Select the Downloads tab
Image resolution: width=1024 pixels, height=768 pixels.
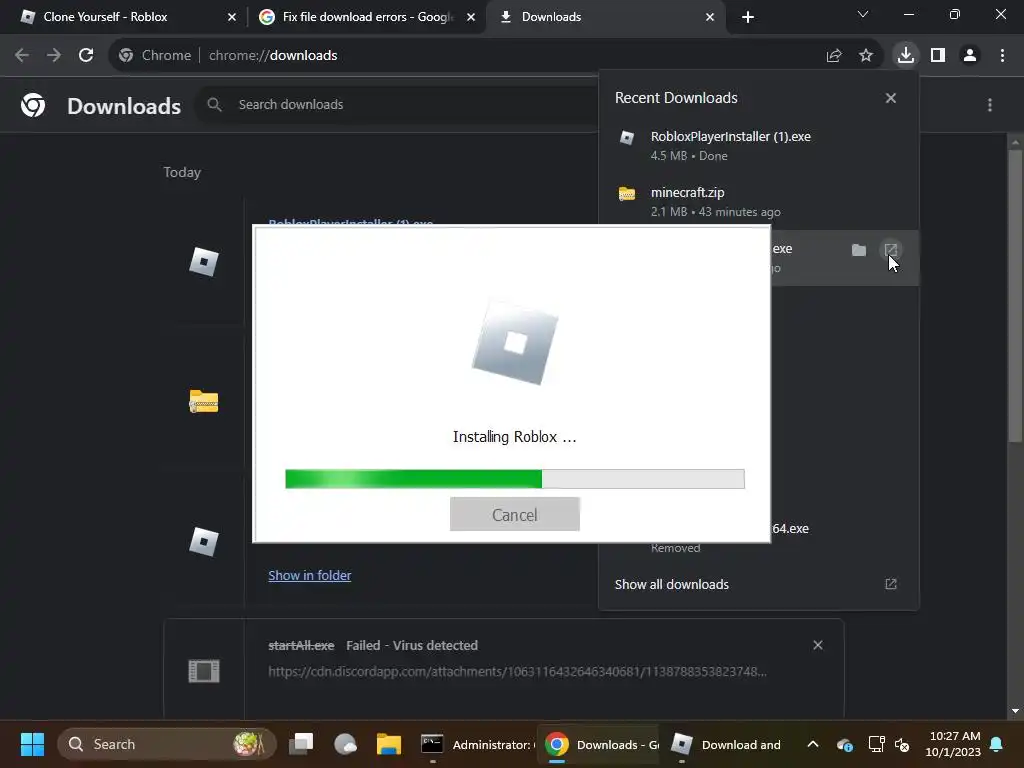click(604, 17)
